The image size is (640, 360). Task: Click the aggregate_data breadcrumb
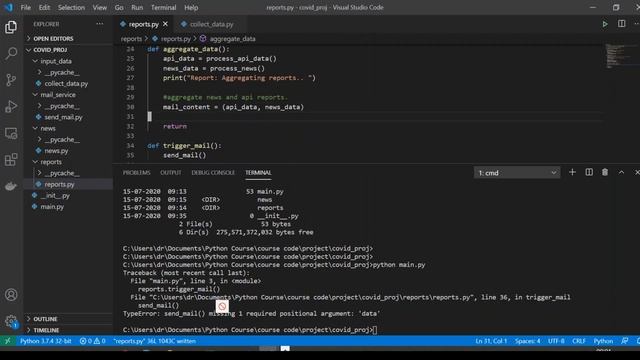click(x=232, y=39)
